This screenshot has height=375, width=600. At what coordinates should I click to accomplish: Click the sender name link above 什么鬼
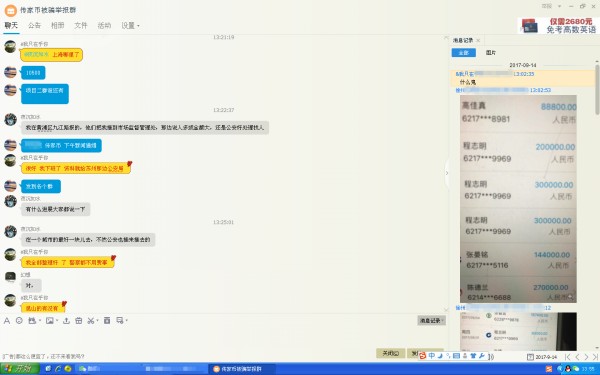click(484, 74)
